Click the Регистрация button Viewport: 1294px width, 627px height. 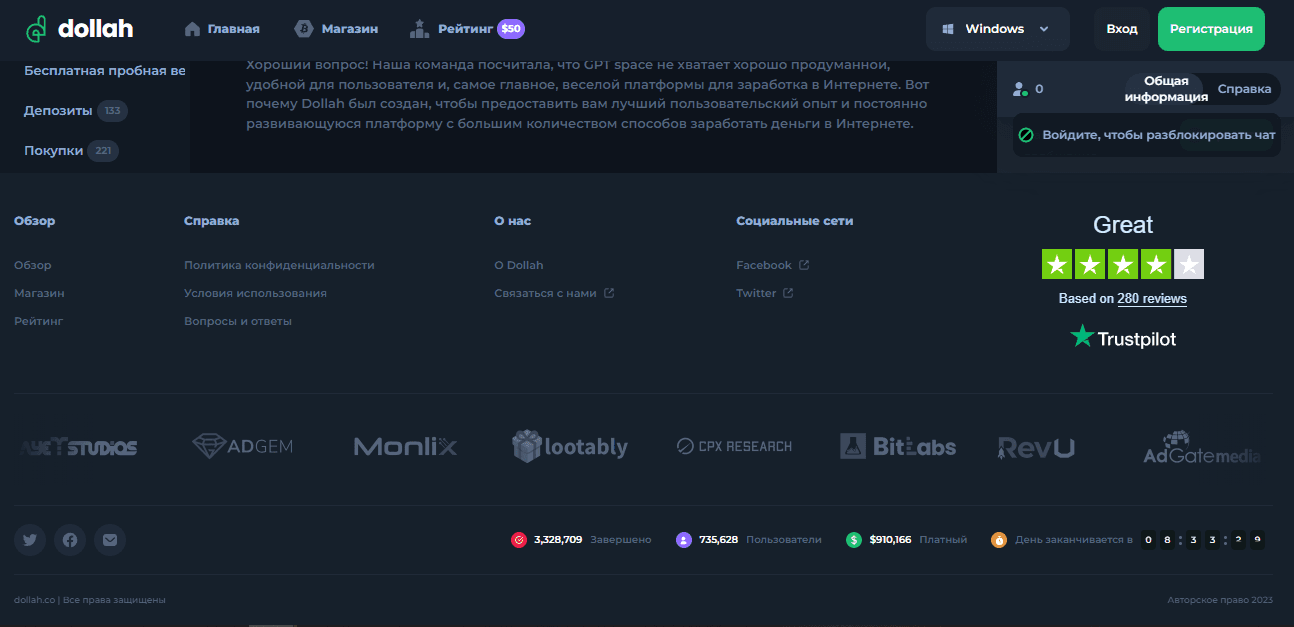point(1211,29)
